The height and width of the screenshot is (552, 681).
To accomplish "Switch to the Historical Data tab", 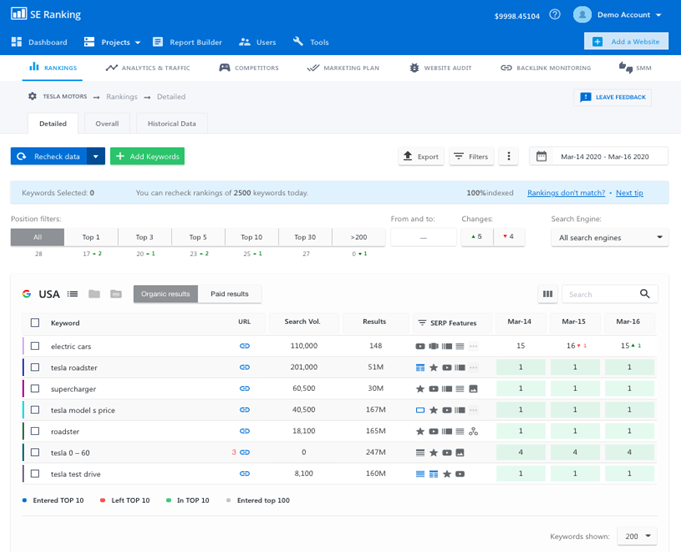I will [172, 124].
